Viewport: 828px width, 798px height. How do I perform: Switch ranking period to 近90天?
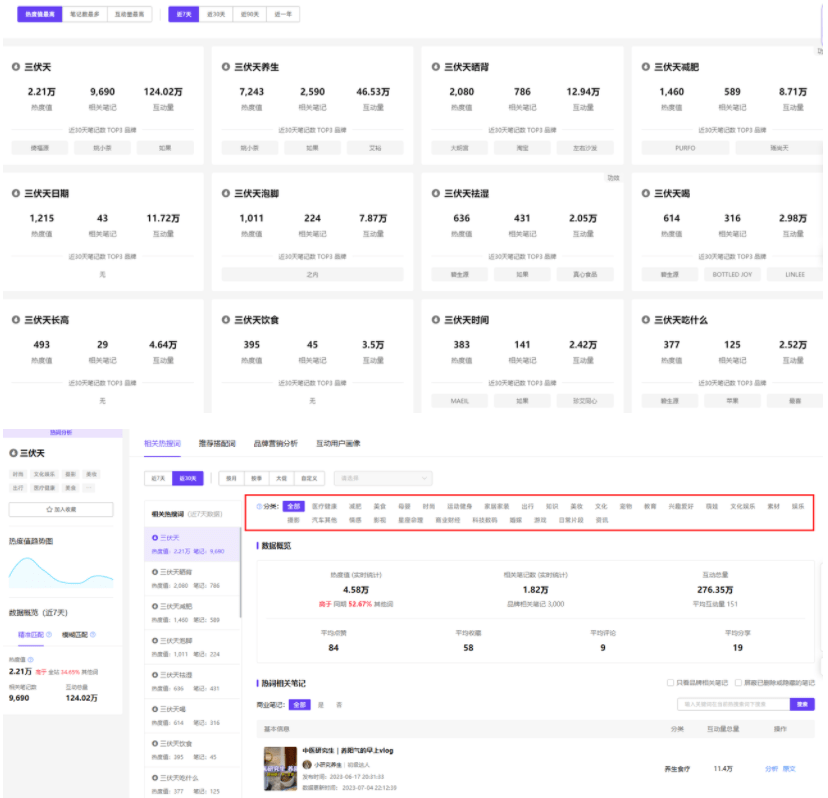[250, 14]
